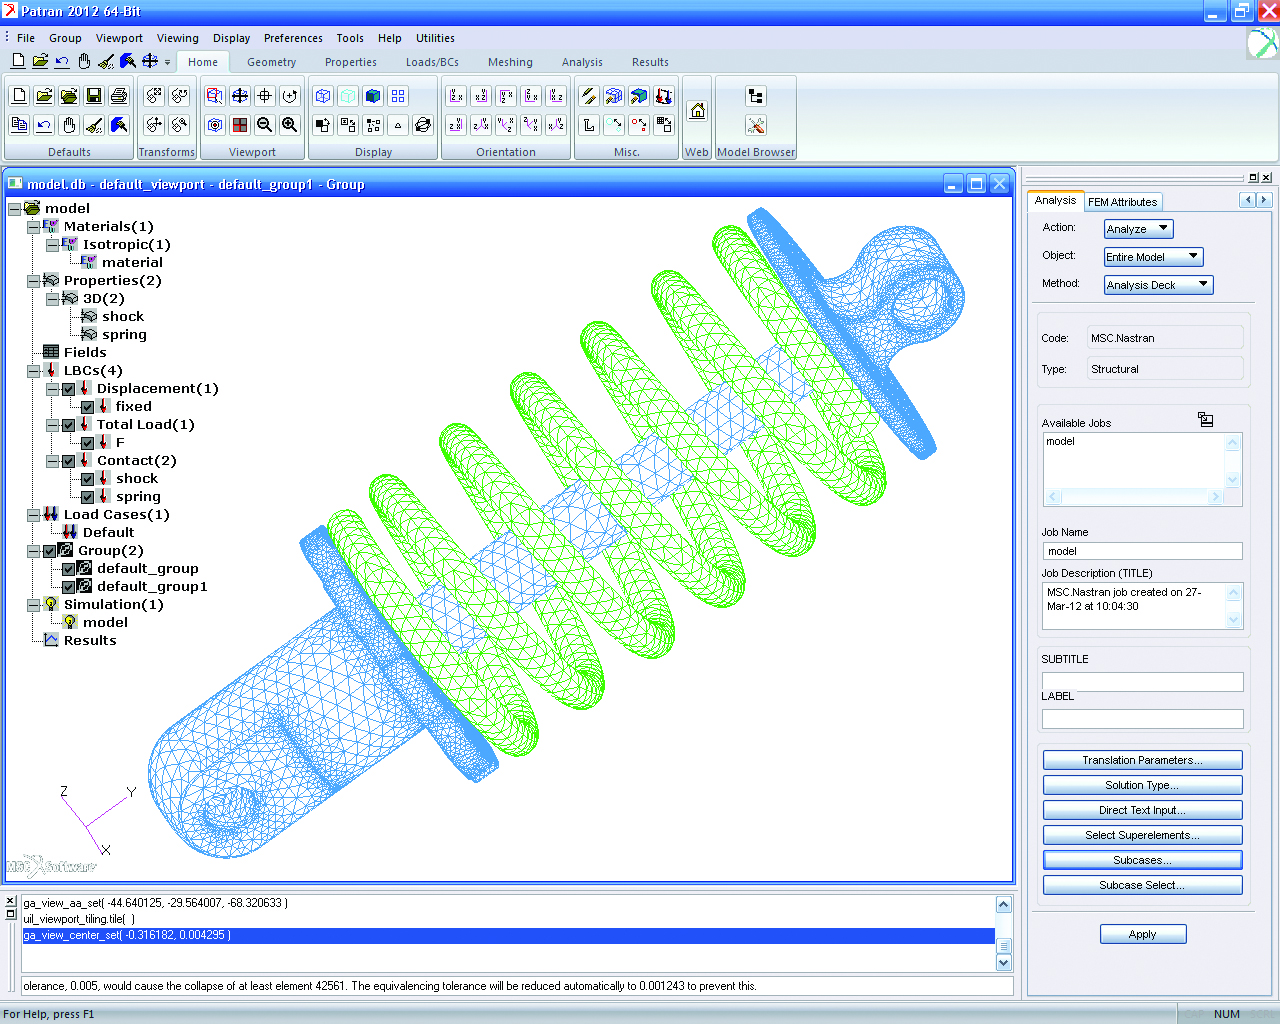Click the File Open folder icon in Defaults

(x=44, y=96)
